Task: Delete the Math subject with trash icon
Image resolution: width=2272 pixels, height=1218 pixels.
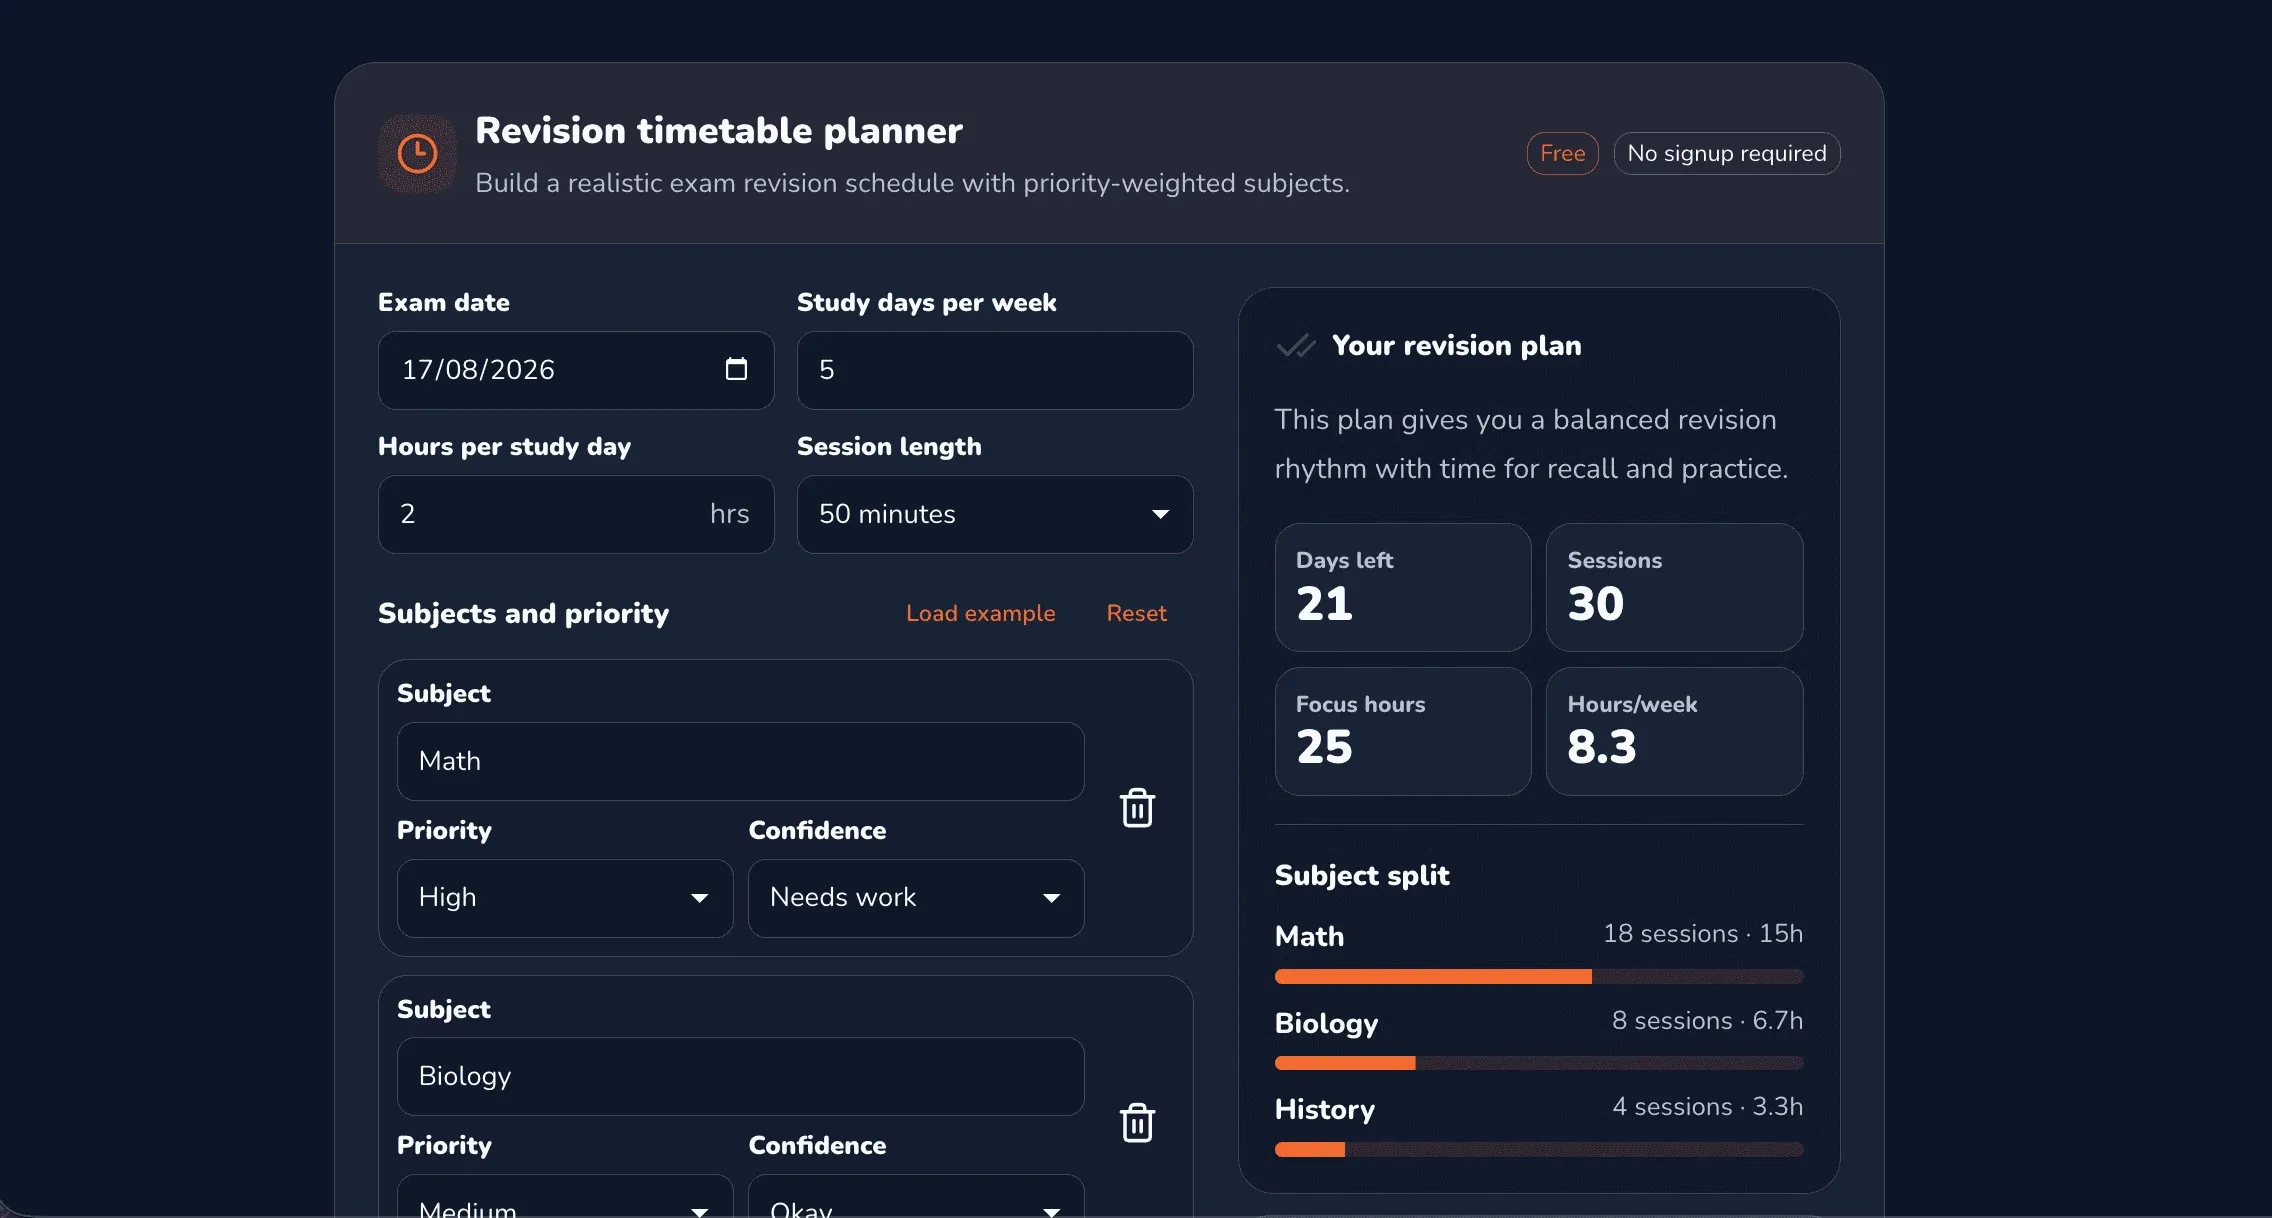Action: [x=1137, y=808]
